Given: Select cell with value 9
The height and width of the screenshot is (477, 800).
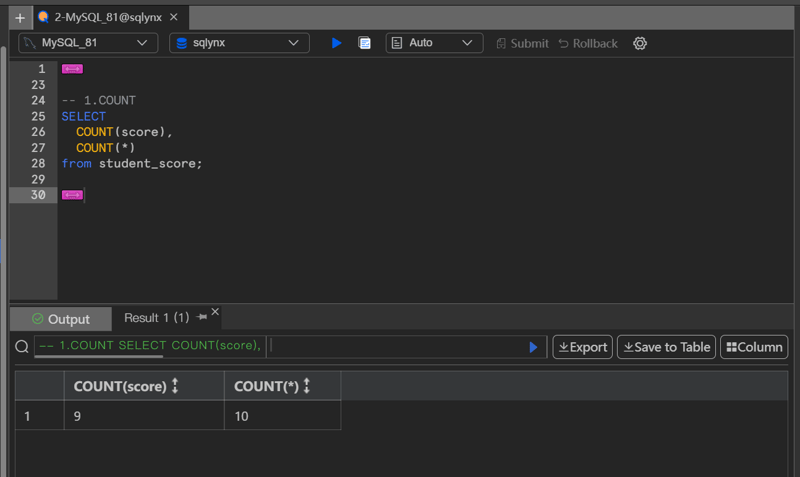Looking at the screenshot, I should click(144, 416).
